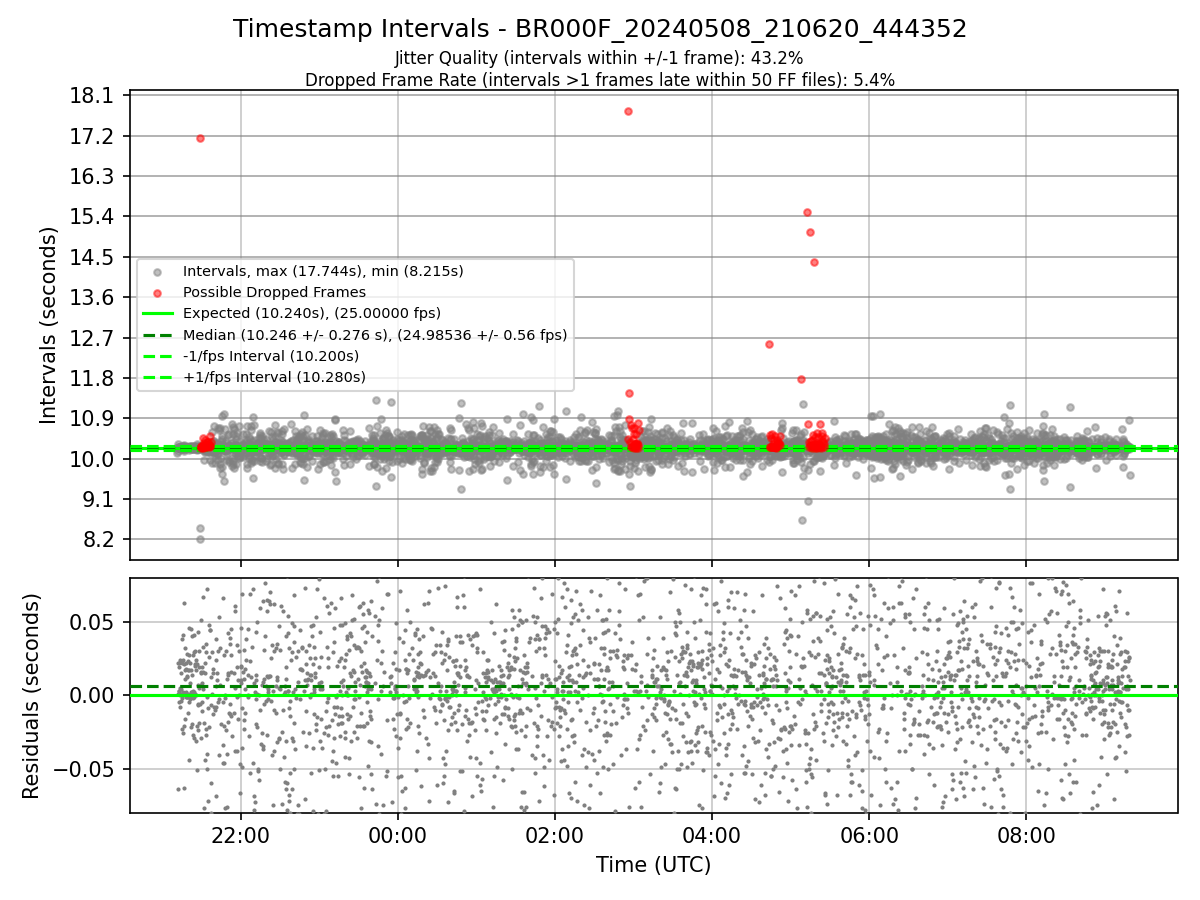Click the 22:00 tick label on time axis
This screenshot has width=1200, height=900.
pos(241,834)
